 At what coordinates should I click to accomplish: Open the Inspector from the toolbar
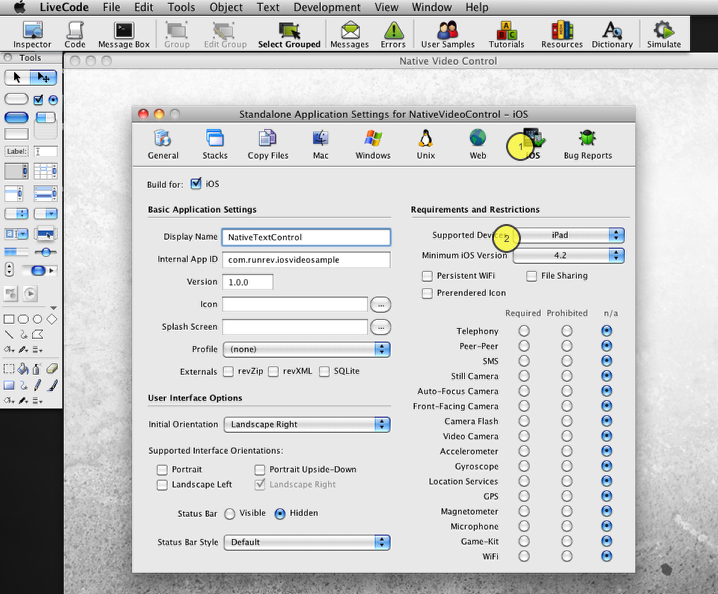(32, 35)
